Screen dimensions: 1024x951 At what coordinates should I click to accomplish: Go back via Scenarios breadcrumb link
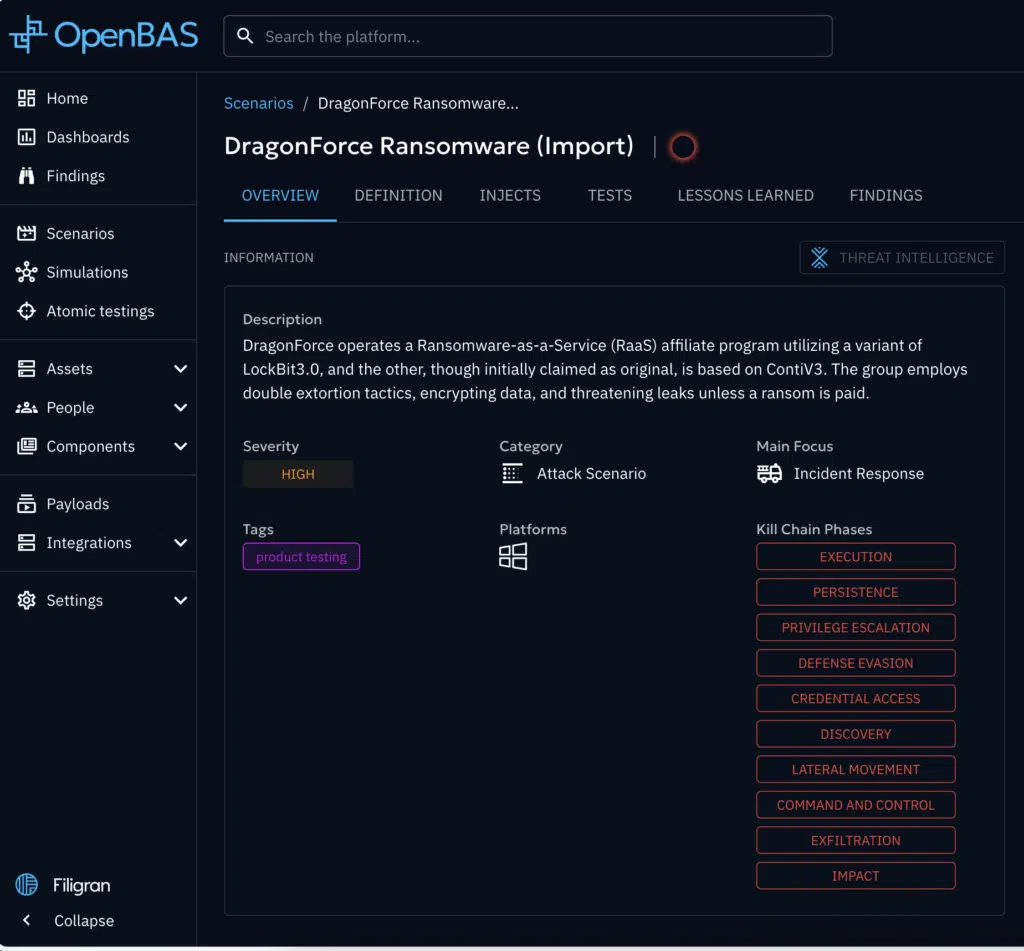click(259, 103)
